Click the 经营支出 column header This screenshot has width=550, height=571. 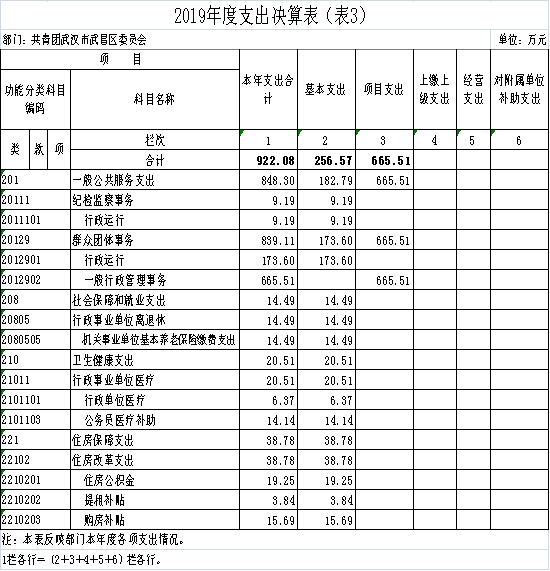pos(473,90)
